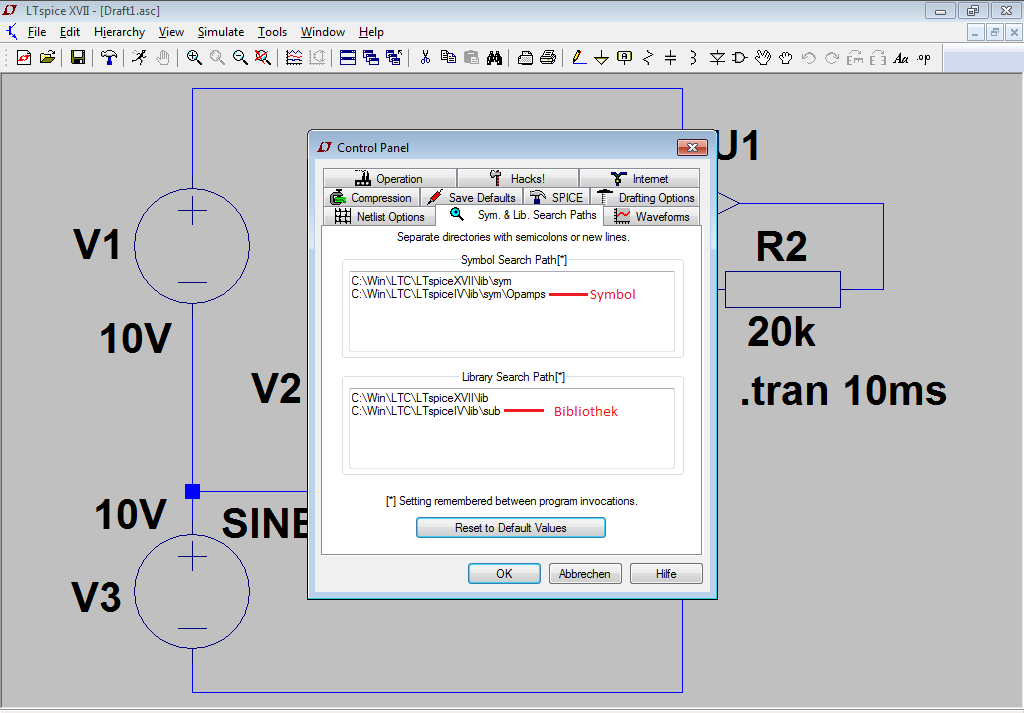Image resolution: width=1024 pixels, height=713 pixels.
Task: Switch to the Save Defaults tab
Action: (472, 197)
